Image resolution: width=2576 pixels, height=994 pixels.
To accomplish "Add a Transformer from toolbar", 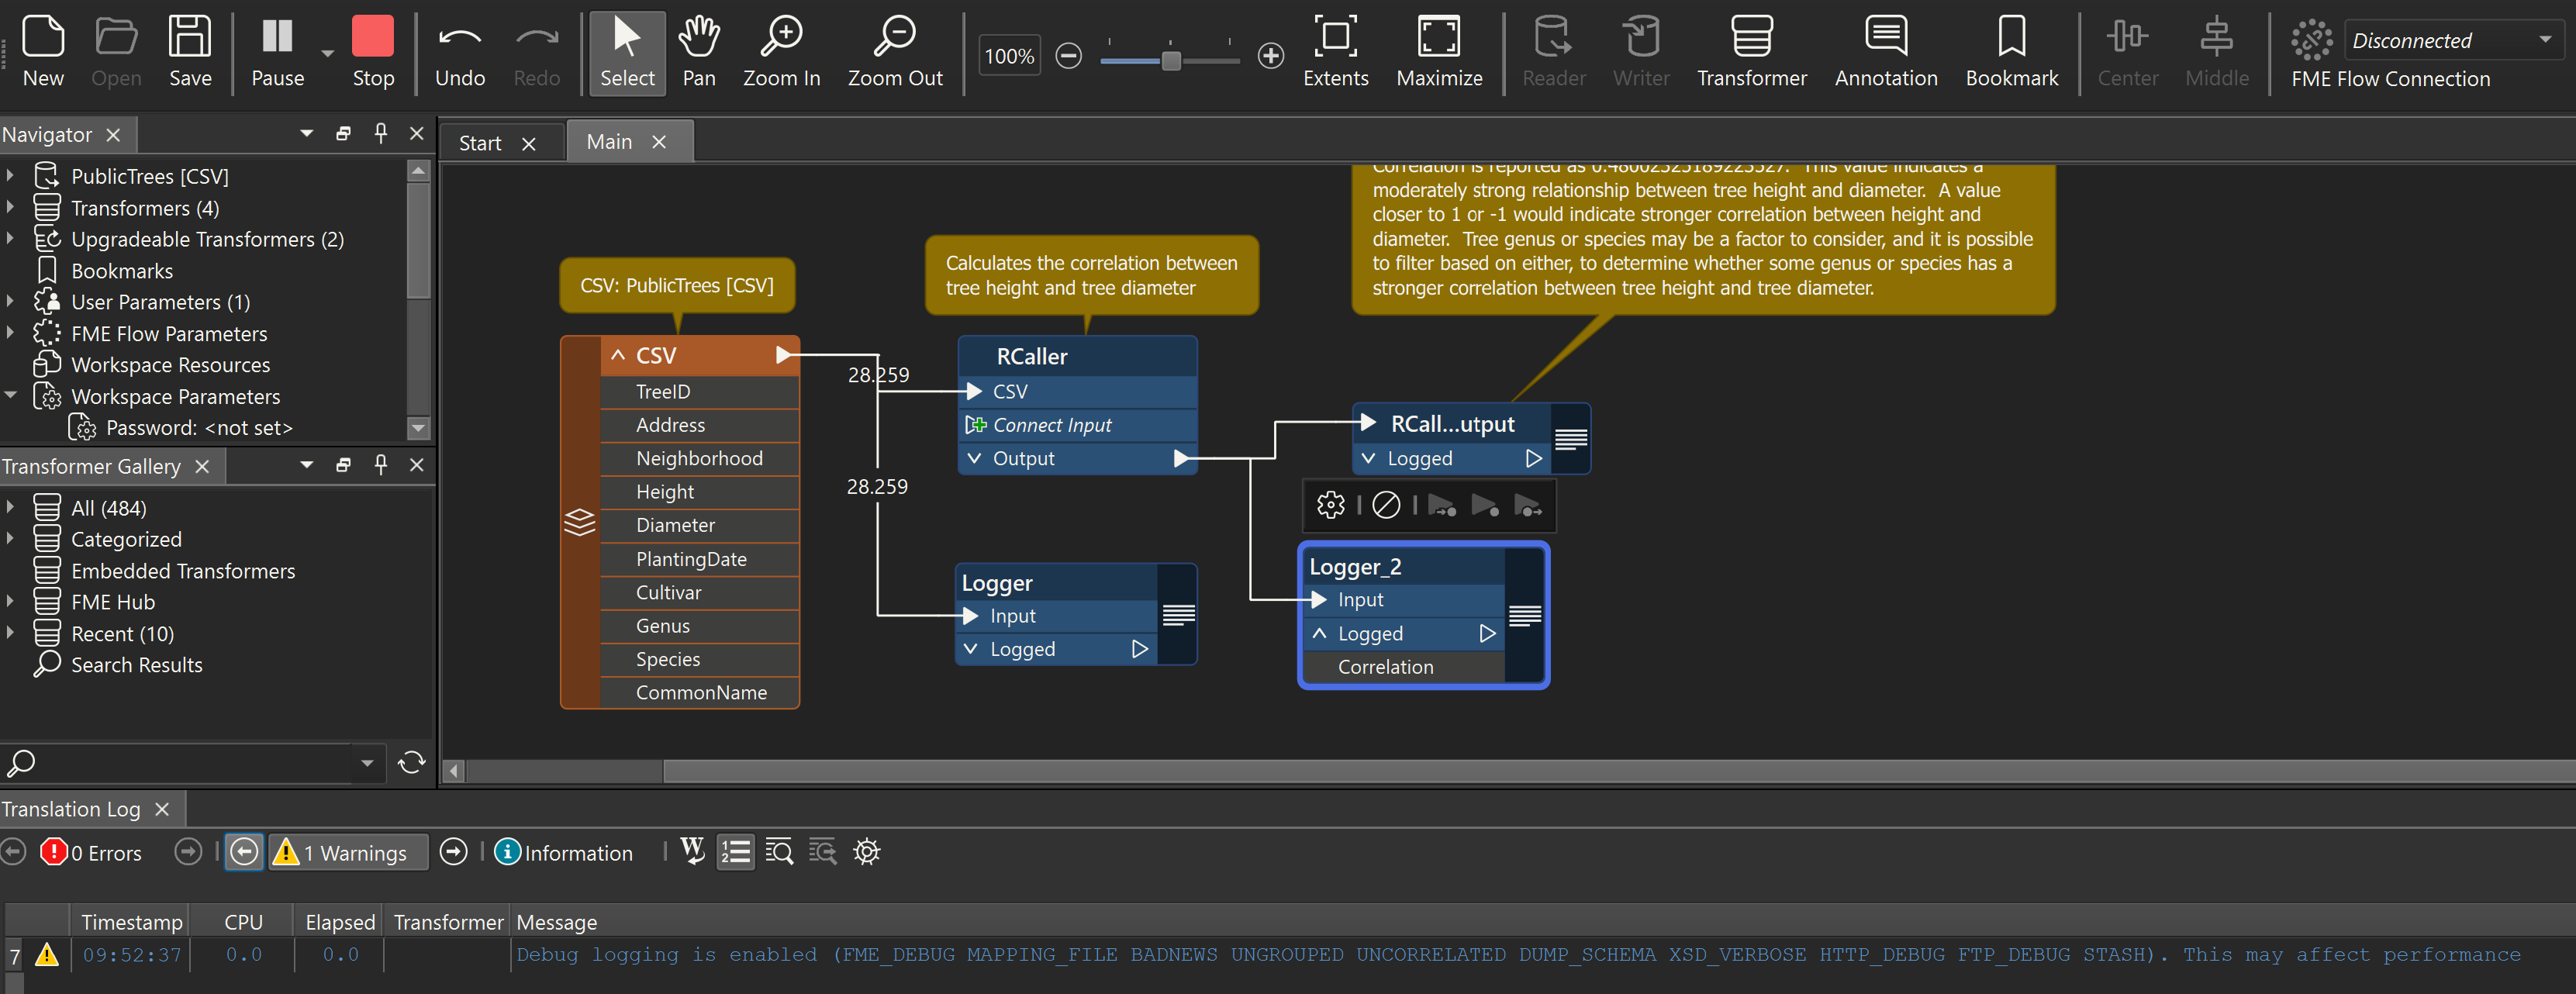I will tap(1751, 52).
